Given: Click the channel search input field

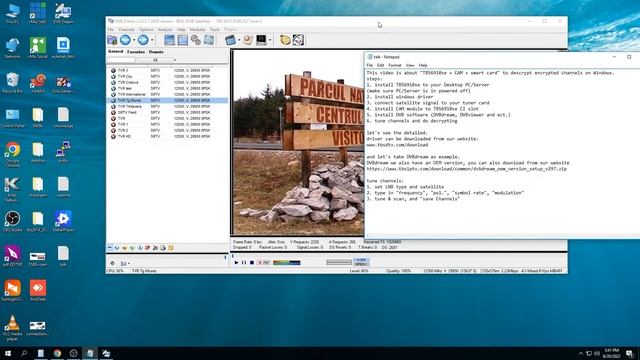Looking at the screenshot, I should point(121,60).
